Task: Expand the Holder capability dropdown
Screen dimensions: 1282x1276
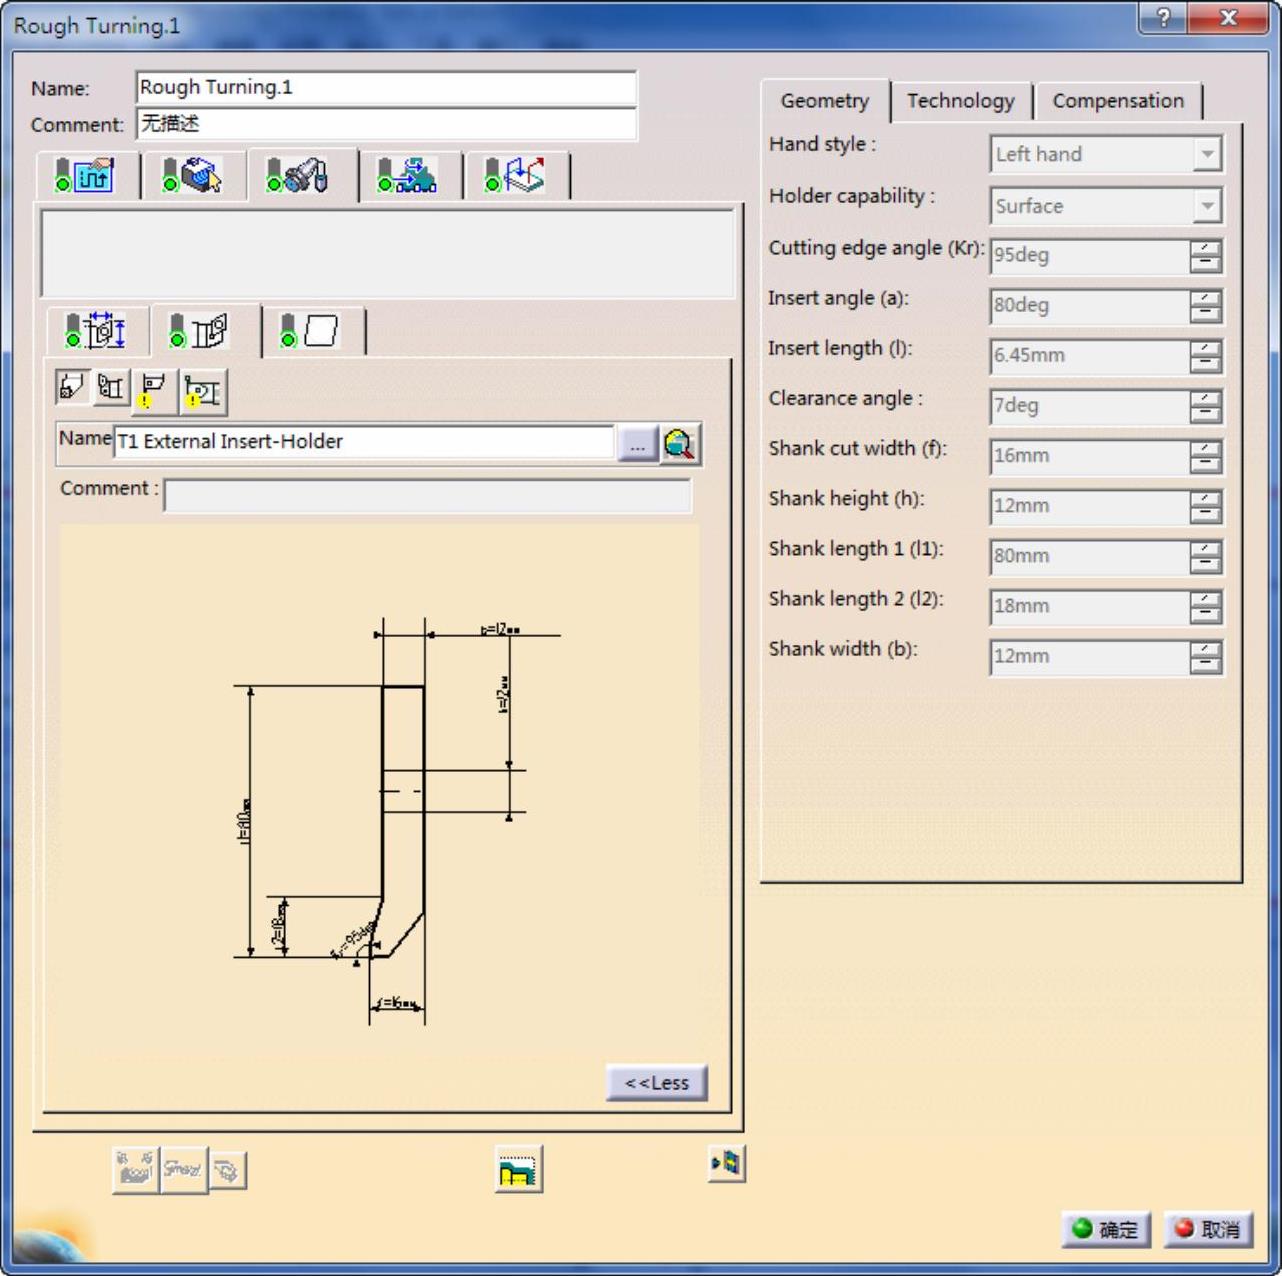Action: point(1207,207)
